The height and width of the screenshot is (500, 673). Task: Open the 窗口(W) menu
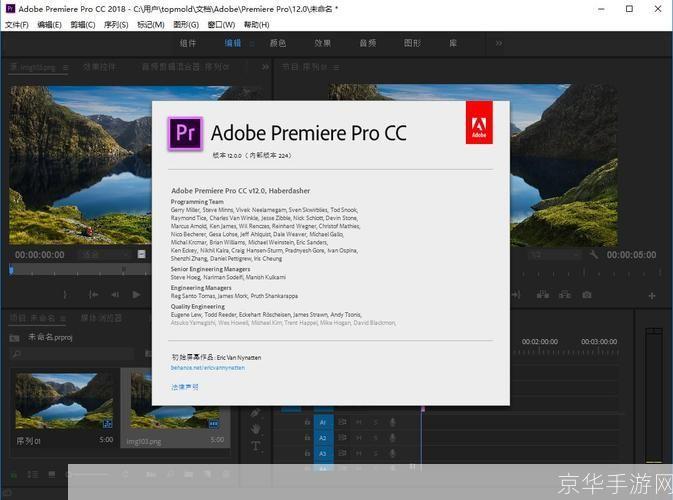tap(221, 25)
